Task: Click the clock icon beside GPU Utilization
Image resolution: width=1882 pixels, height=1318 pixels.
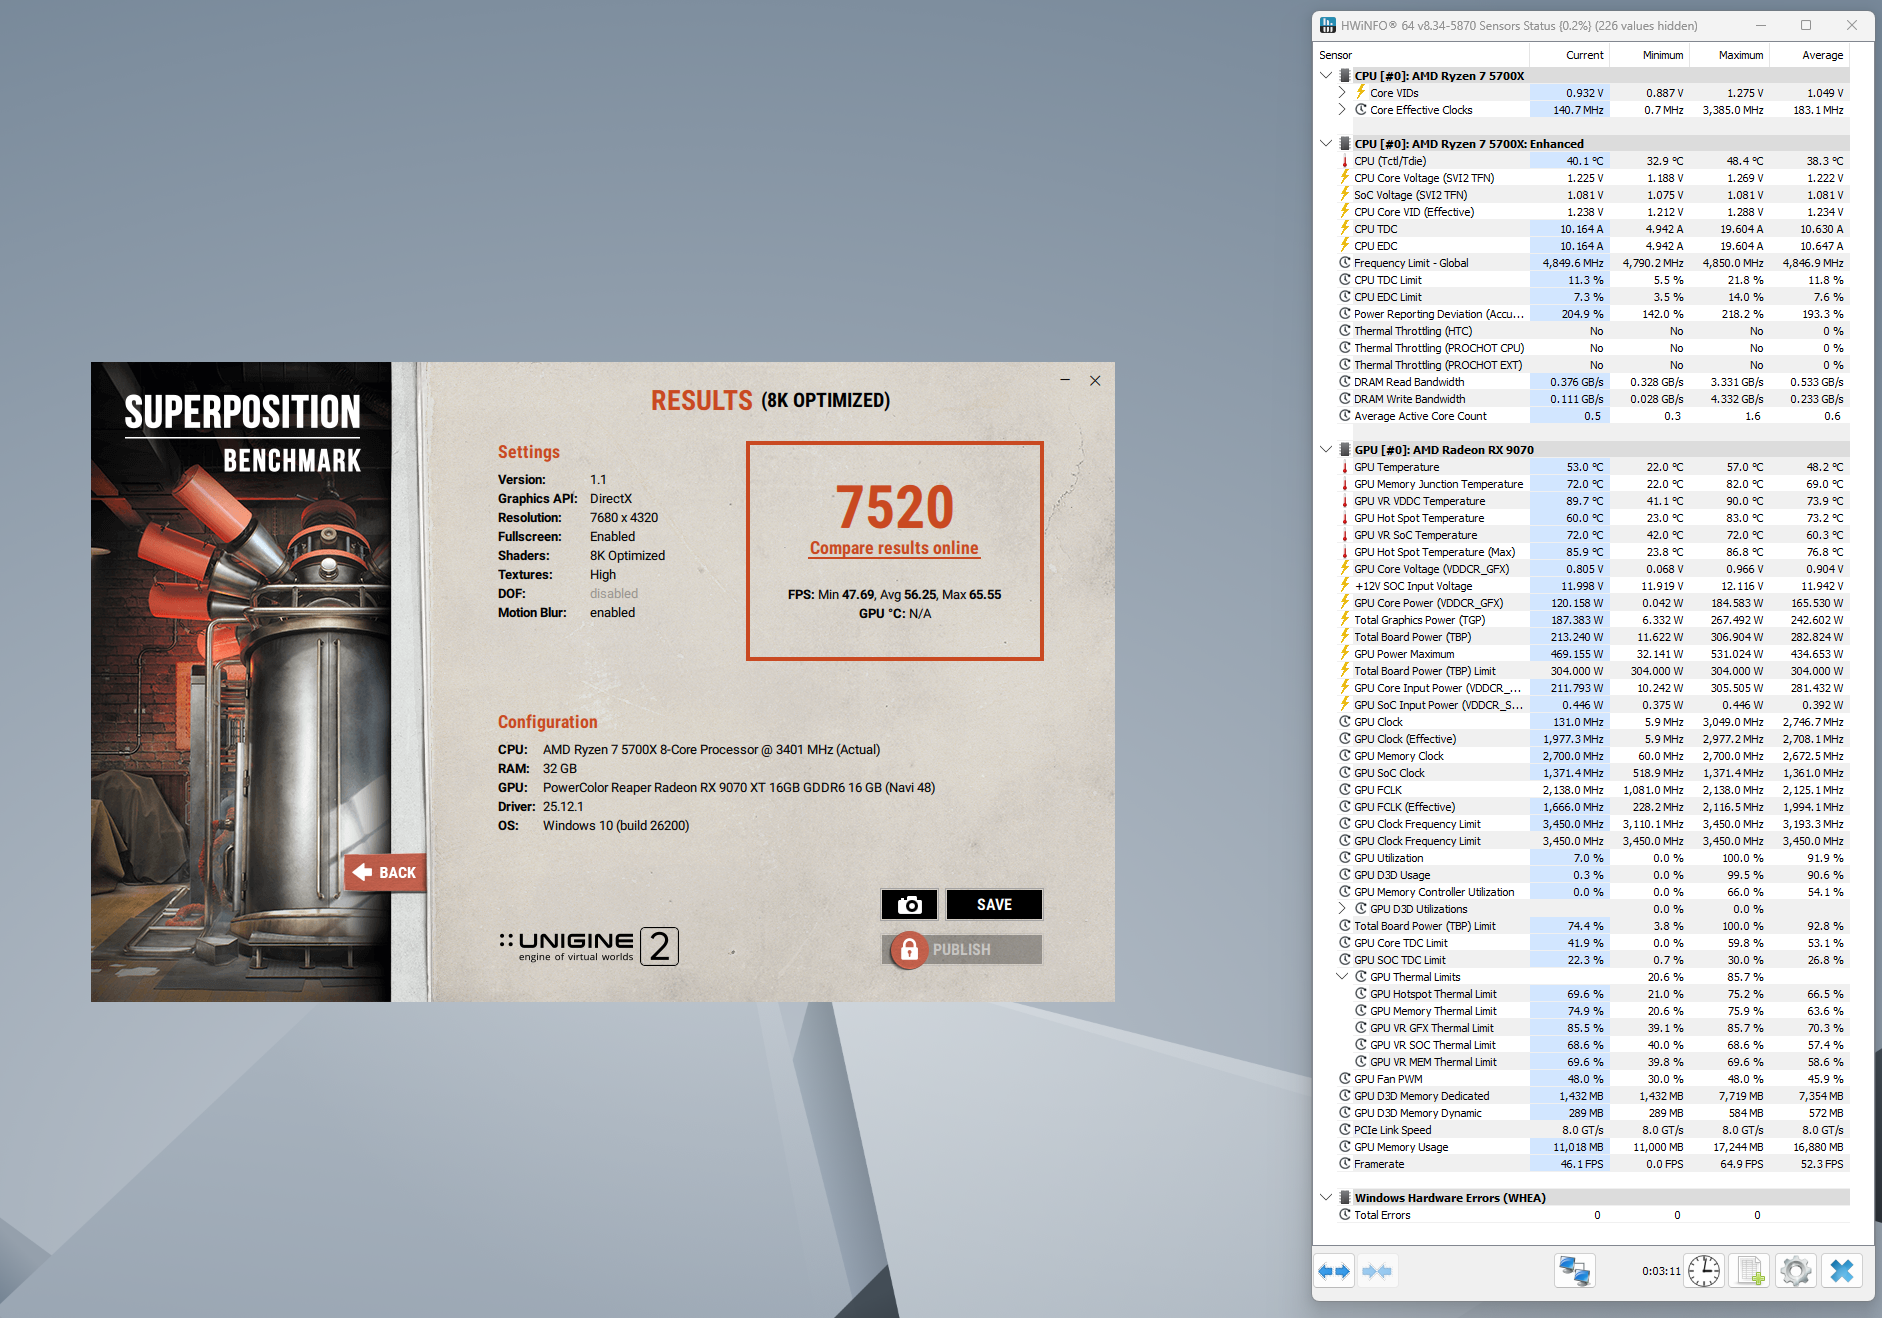Action: (x=1345, y=858)
